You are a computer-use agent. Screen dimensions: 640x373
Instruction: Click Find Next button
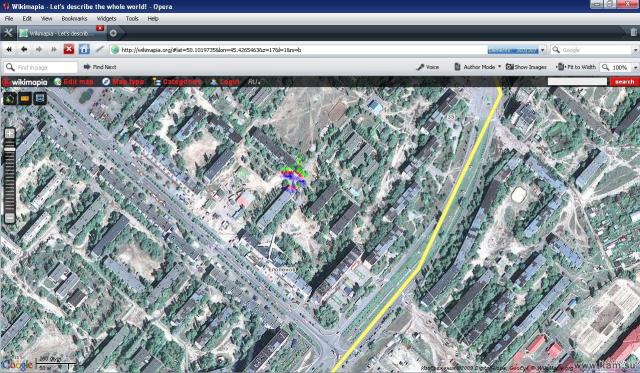tap(100, 67)
